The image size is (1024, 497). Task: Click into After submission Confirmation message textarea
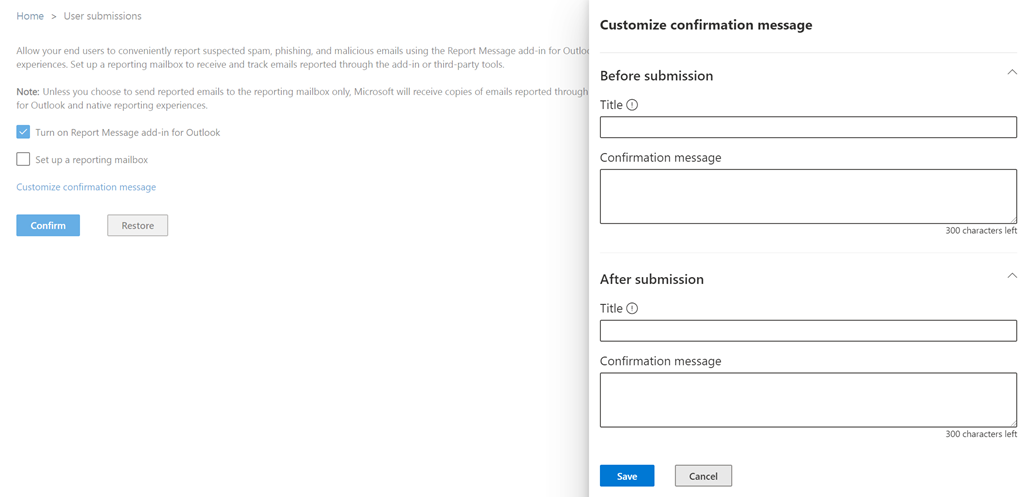[808, 400]
